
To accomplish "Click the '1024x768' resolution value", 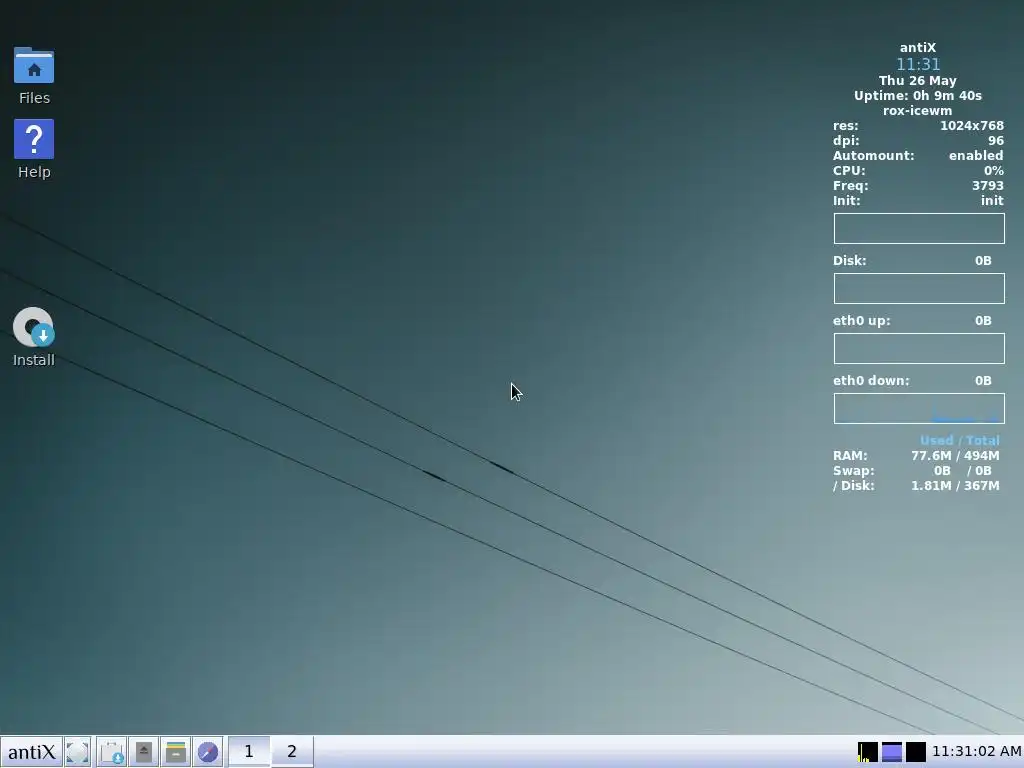I will (972, 125).
